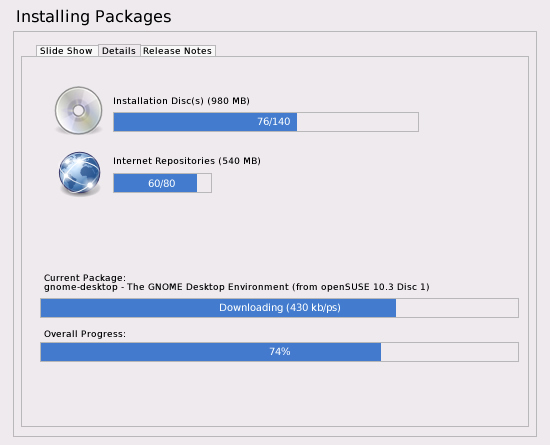
Task: Click the unfilled end of the 60/80 bar
Action: pyautogui.click(x=204, y=183)
